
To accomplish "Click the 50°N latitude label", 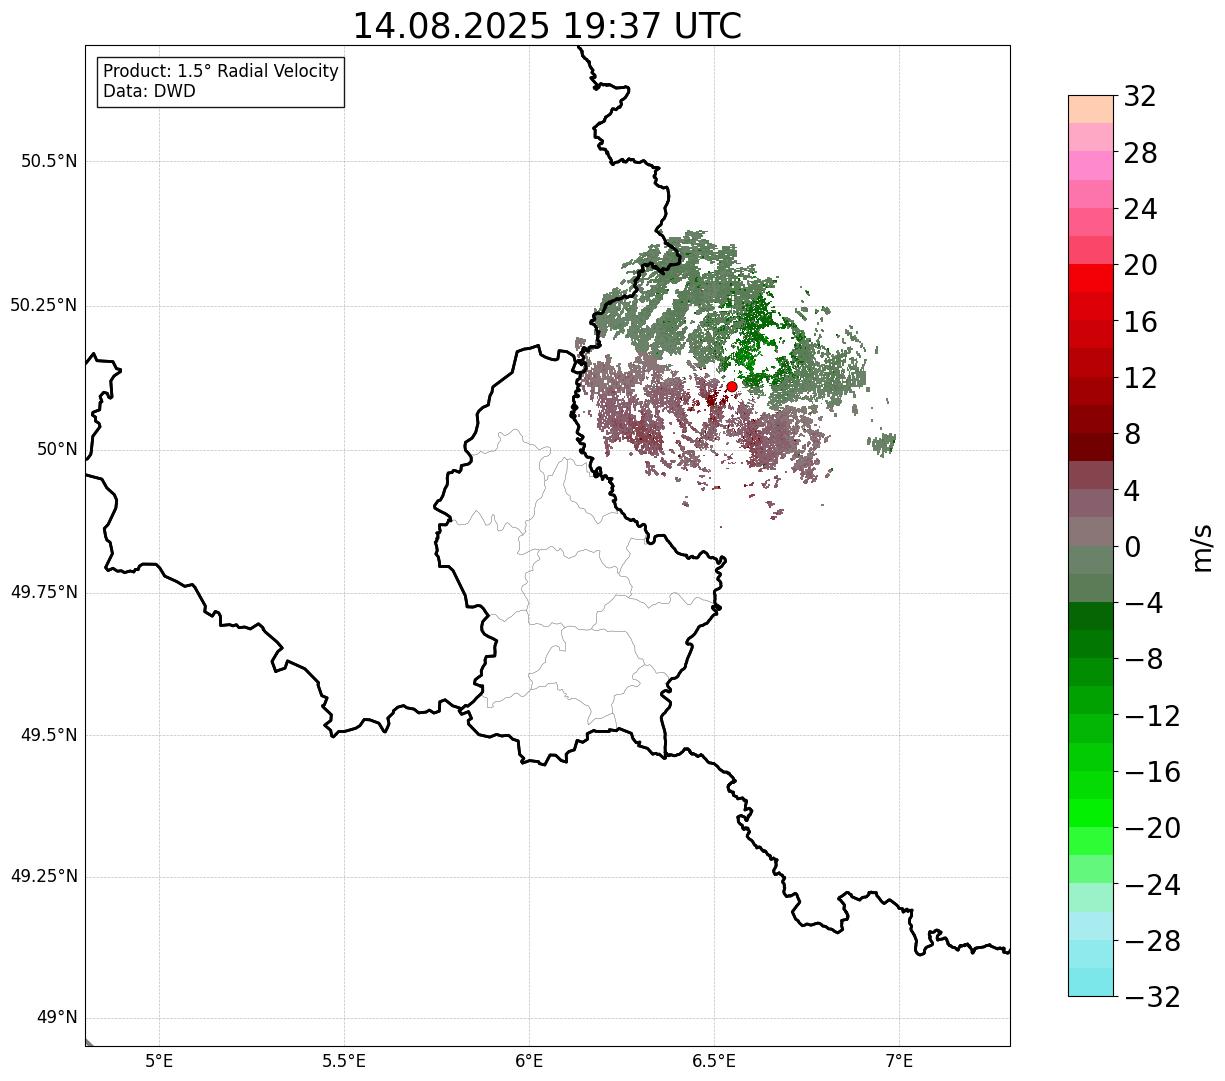I will point(57,449).
